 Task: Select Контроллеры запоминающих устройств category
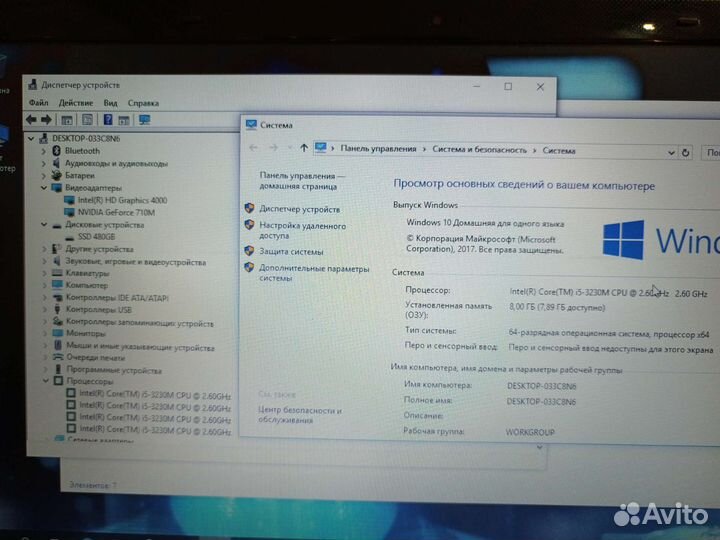(x=140, y=322)
